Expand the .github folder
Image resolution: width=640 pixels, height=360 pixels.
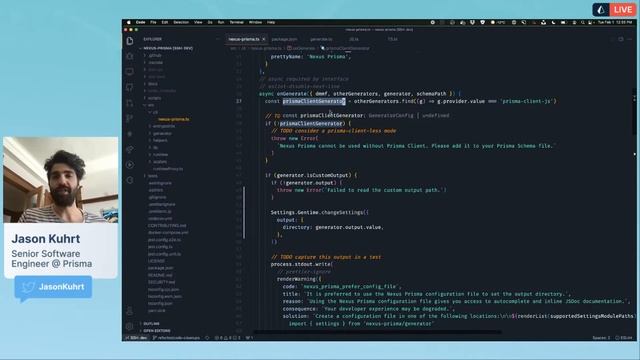coord(155,55)
